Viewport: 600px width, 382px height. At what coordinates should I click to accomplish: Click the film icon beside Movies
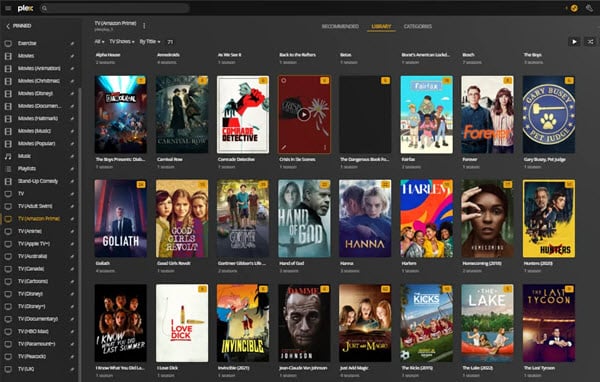(x=8, y=56)
